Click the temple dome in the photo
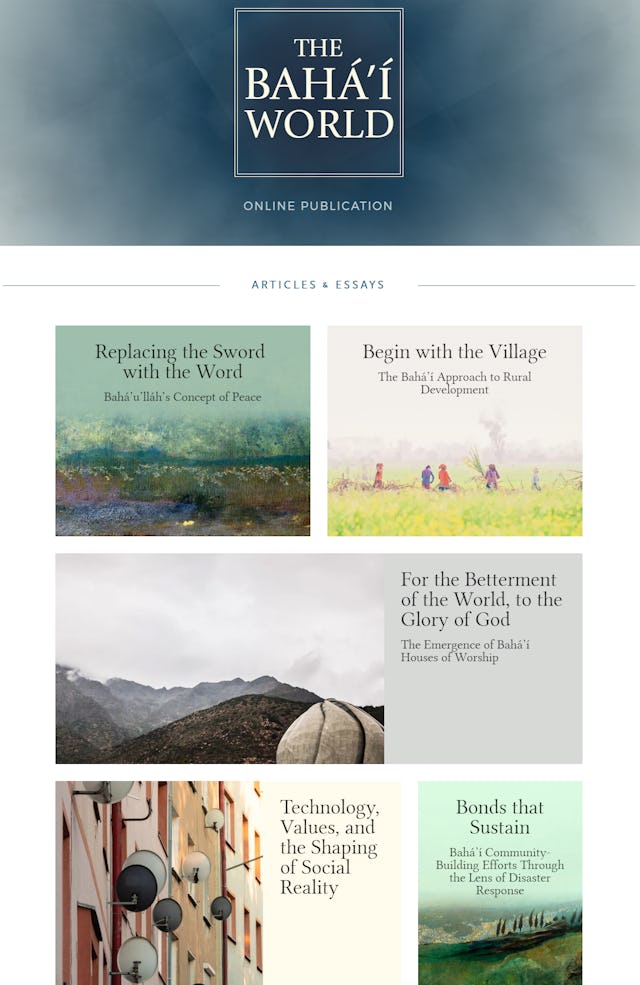 330,732
